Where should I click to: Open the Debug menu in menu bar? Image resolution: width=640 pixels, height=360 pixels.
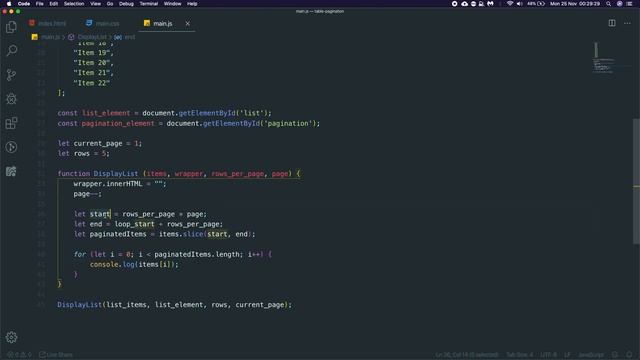coord(126,4)
